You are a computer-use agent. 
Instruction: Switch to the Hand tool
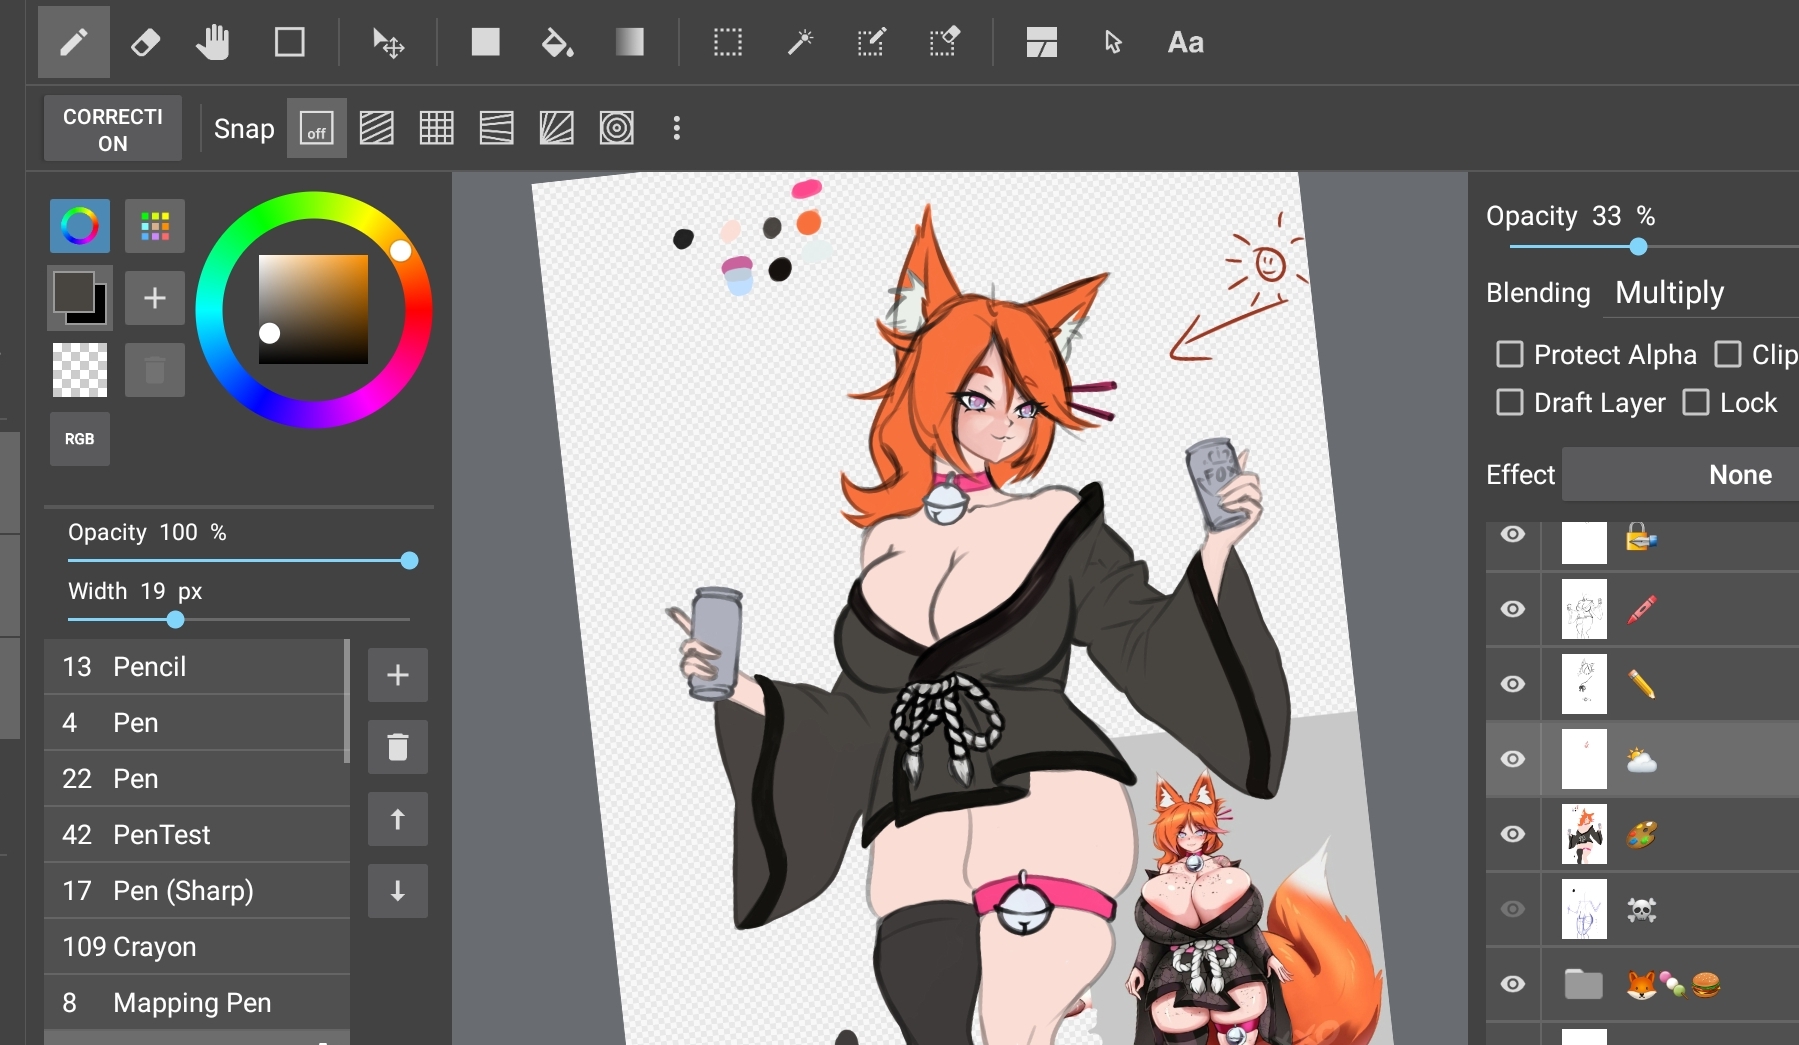click(x=214, y=42)
